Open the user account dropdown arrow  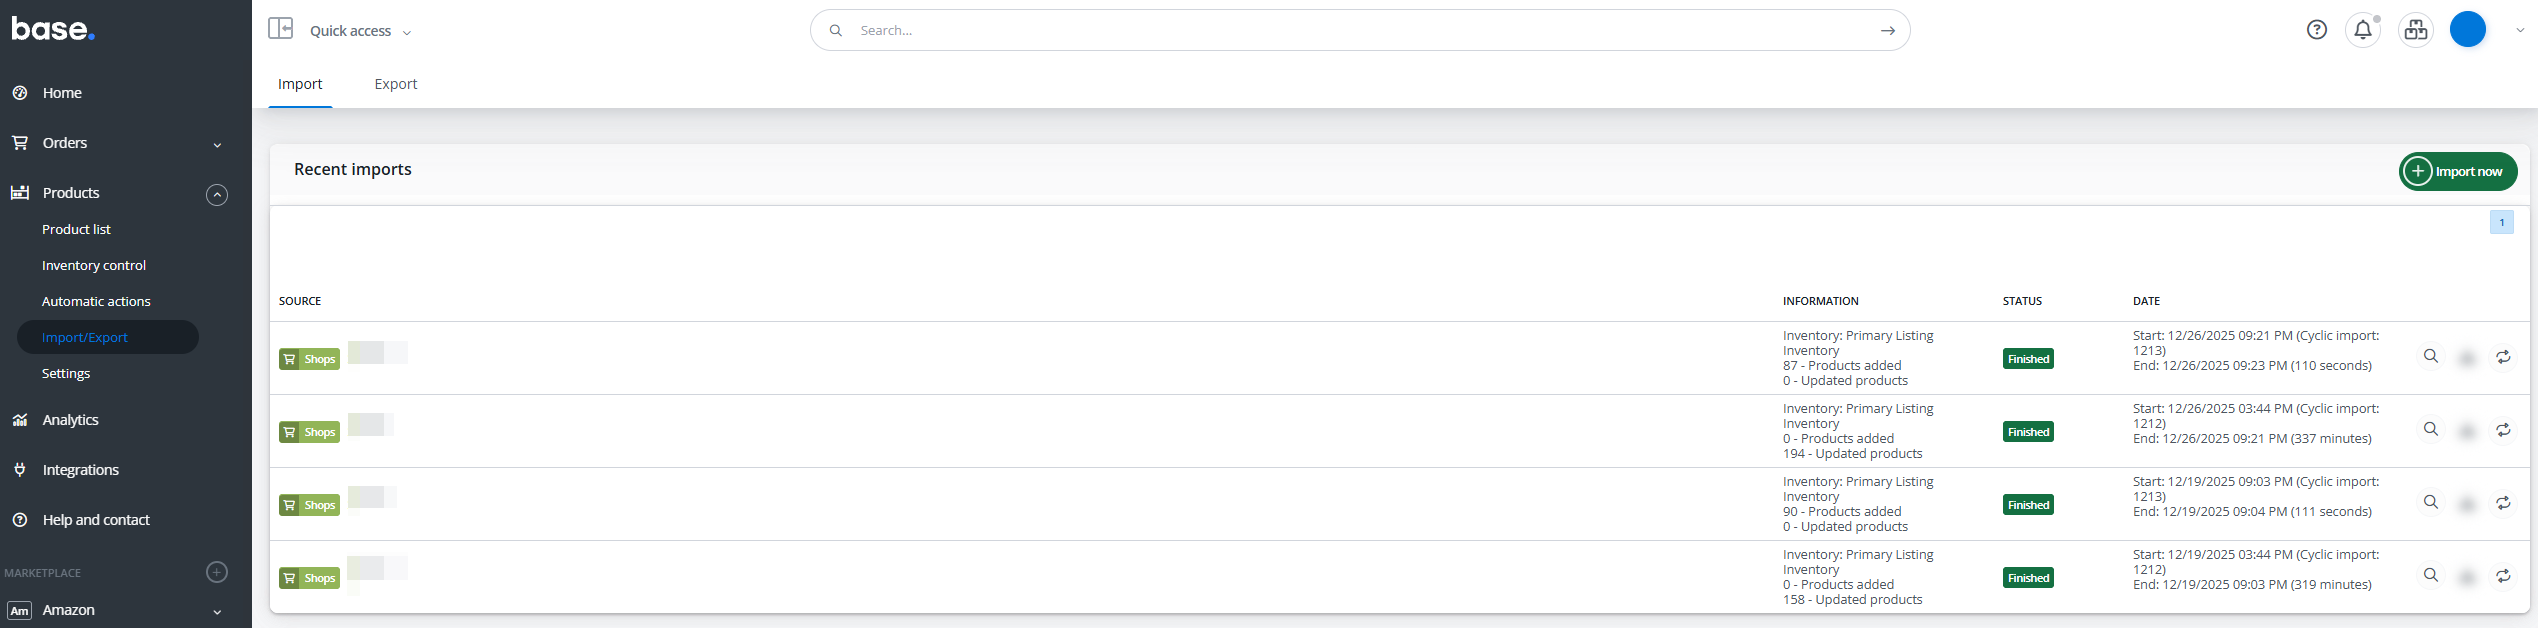pyautogui.click(x=2520, y=31)
